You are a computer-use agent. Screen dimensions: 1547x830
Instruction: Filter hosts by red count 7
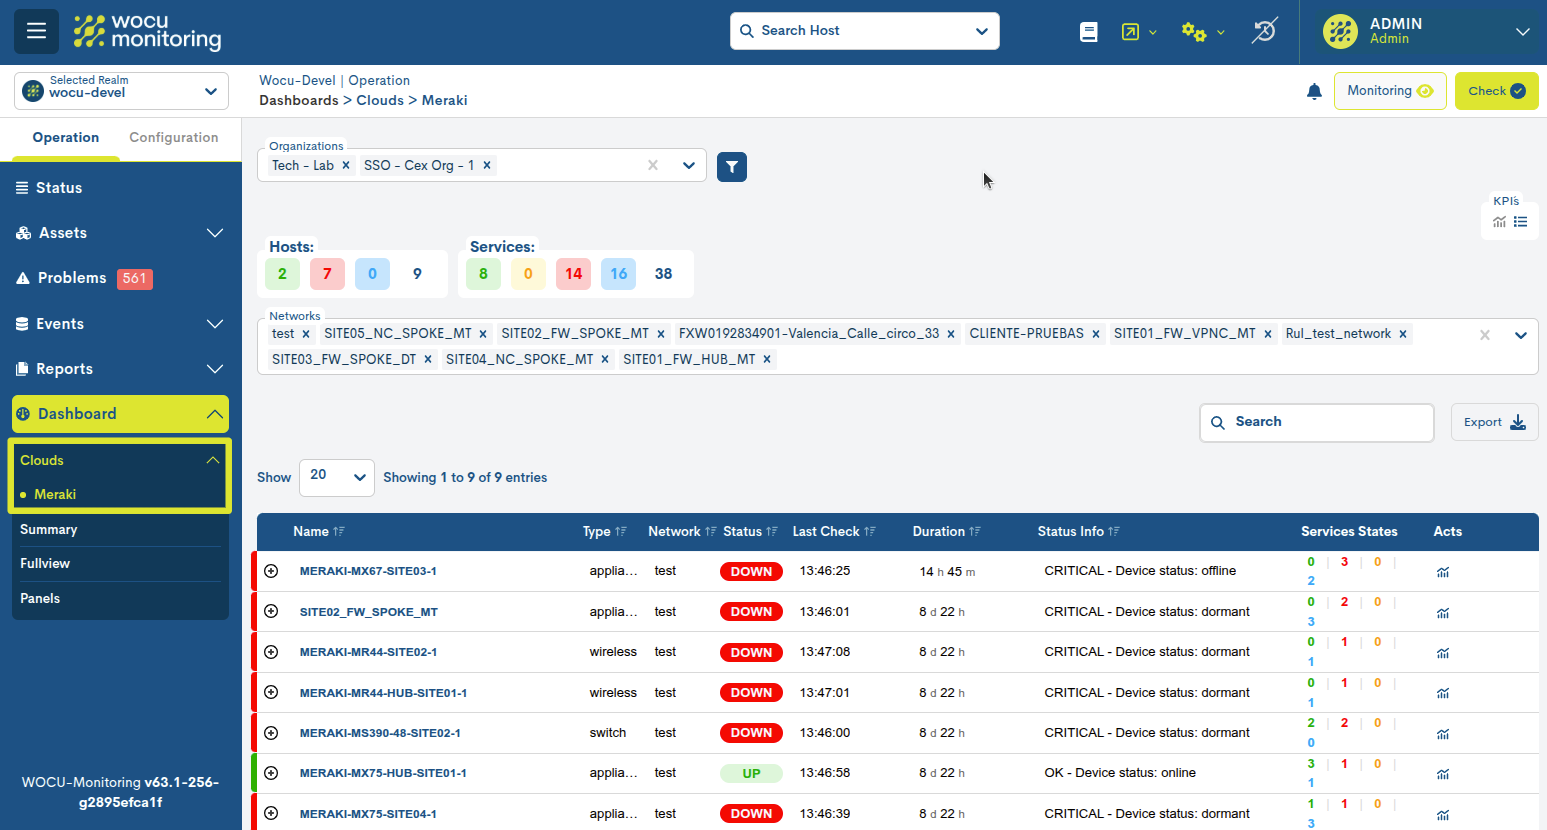pos(327,274)
